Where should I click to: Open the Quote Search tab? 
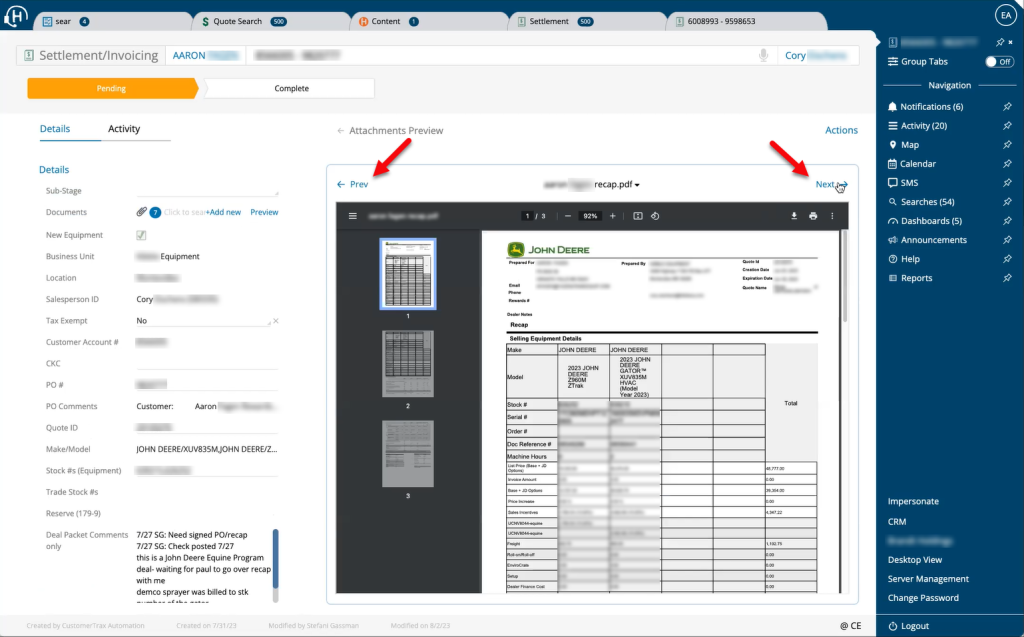tap(230, 21)
